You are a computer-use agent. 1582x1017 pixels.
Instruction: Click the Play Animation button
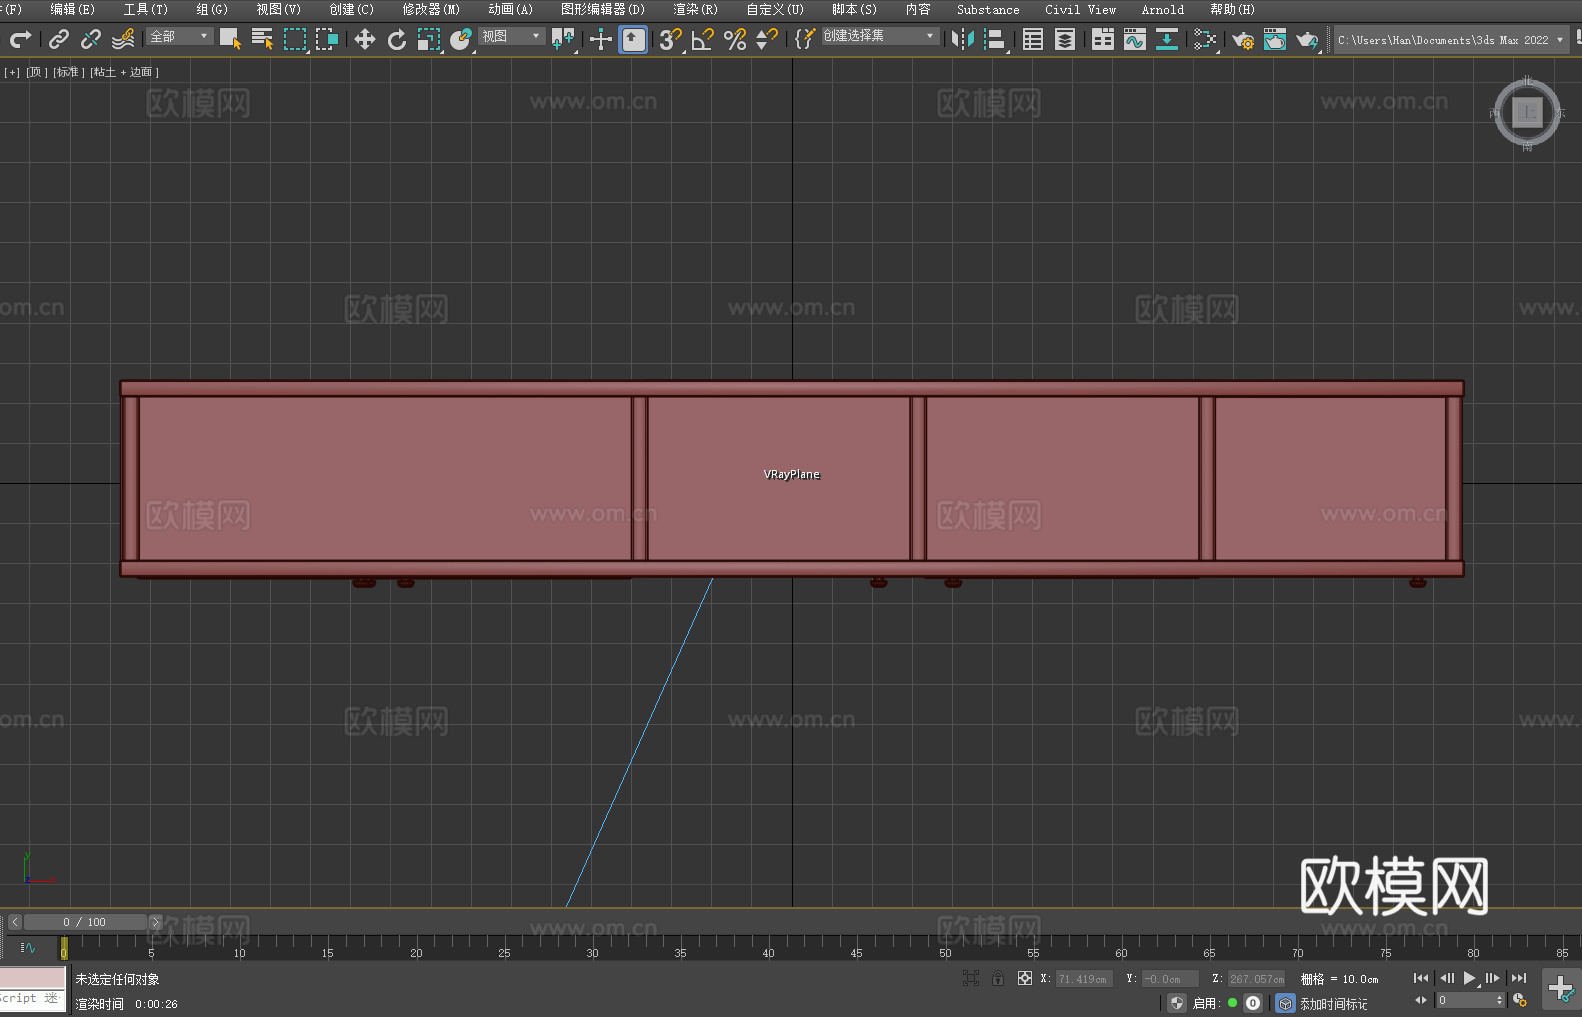pos(1469,978)
